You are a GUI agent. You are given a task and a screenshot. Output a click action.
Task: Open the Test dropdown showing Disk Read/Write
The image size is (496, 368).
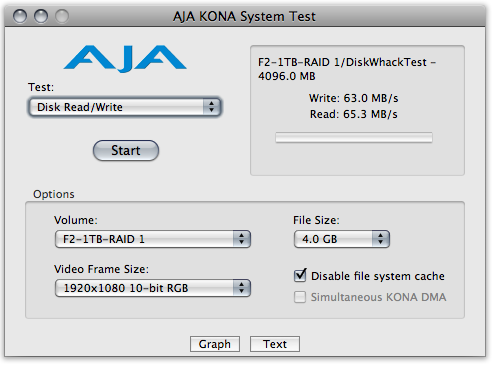tap(125, 107)
